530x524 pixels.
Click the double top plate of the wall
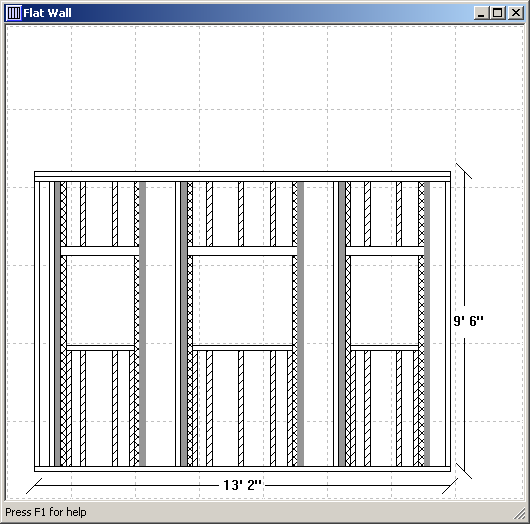242,176
